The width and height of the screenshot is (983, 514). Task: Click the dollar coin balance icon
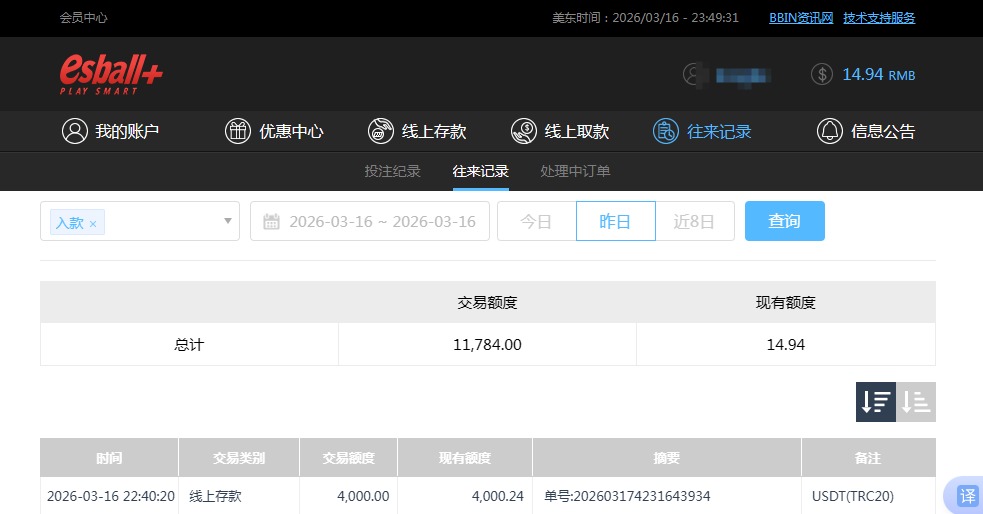pos(822,75)
